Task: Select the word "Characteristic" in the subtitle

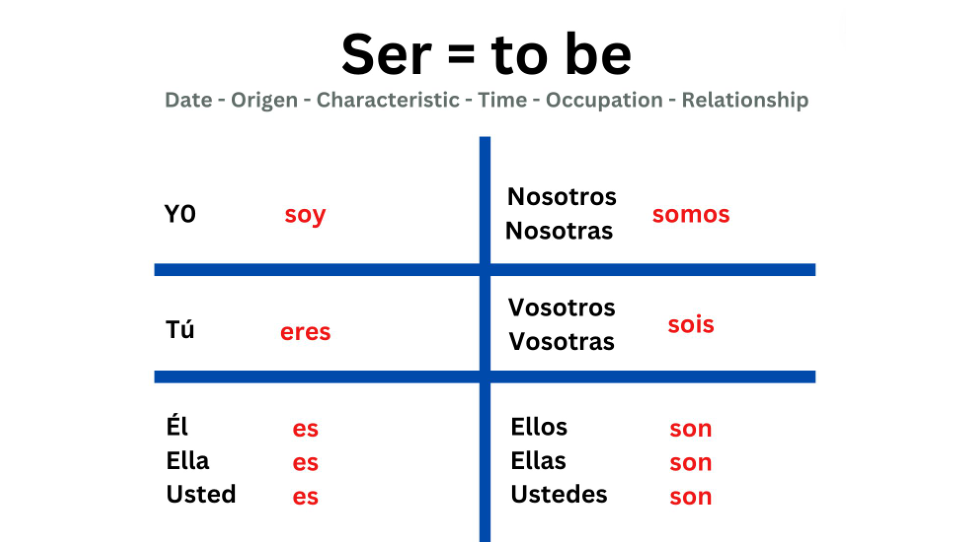Action: (387, 100)
